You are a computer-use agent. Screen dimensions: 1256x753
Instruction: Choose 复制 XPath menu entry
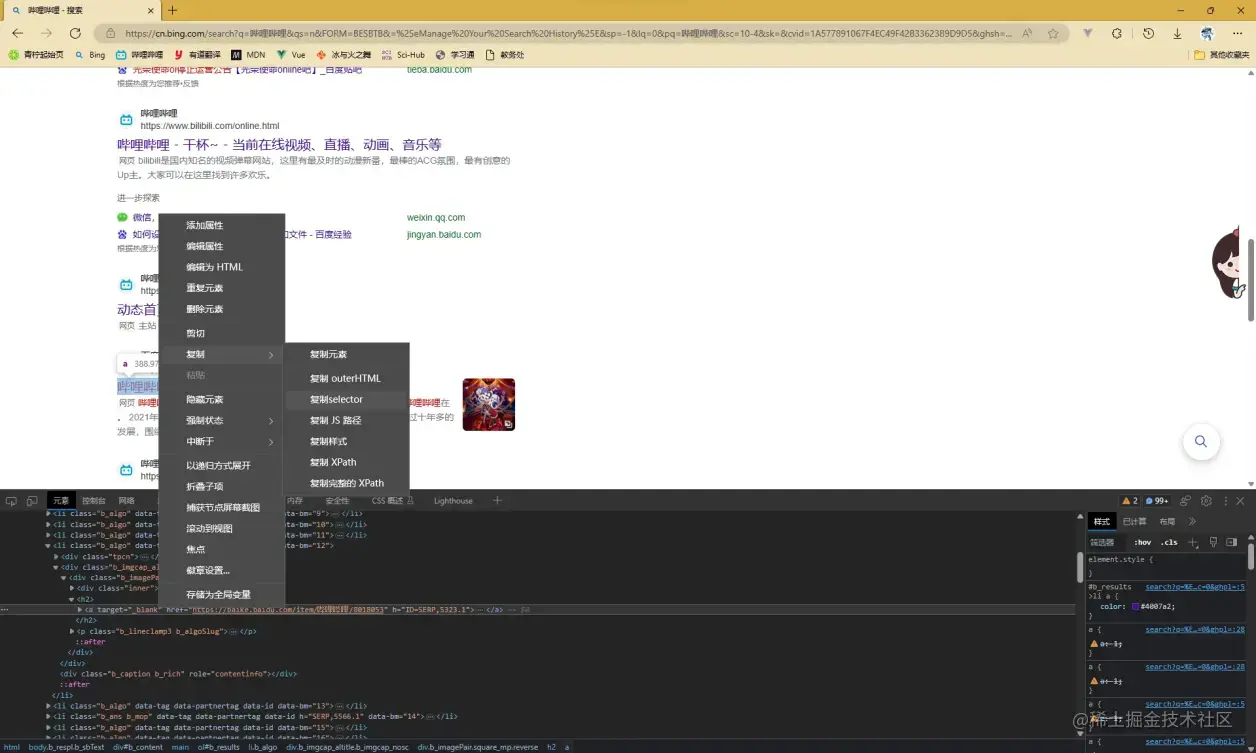pyautogui.click(x=346, y=462)
